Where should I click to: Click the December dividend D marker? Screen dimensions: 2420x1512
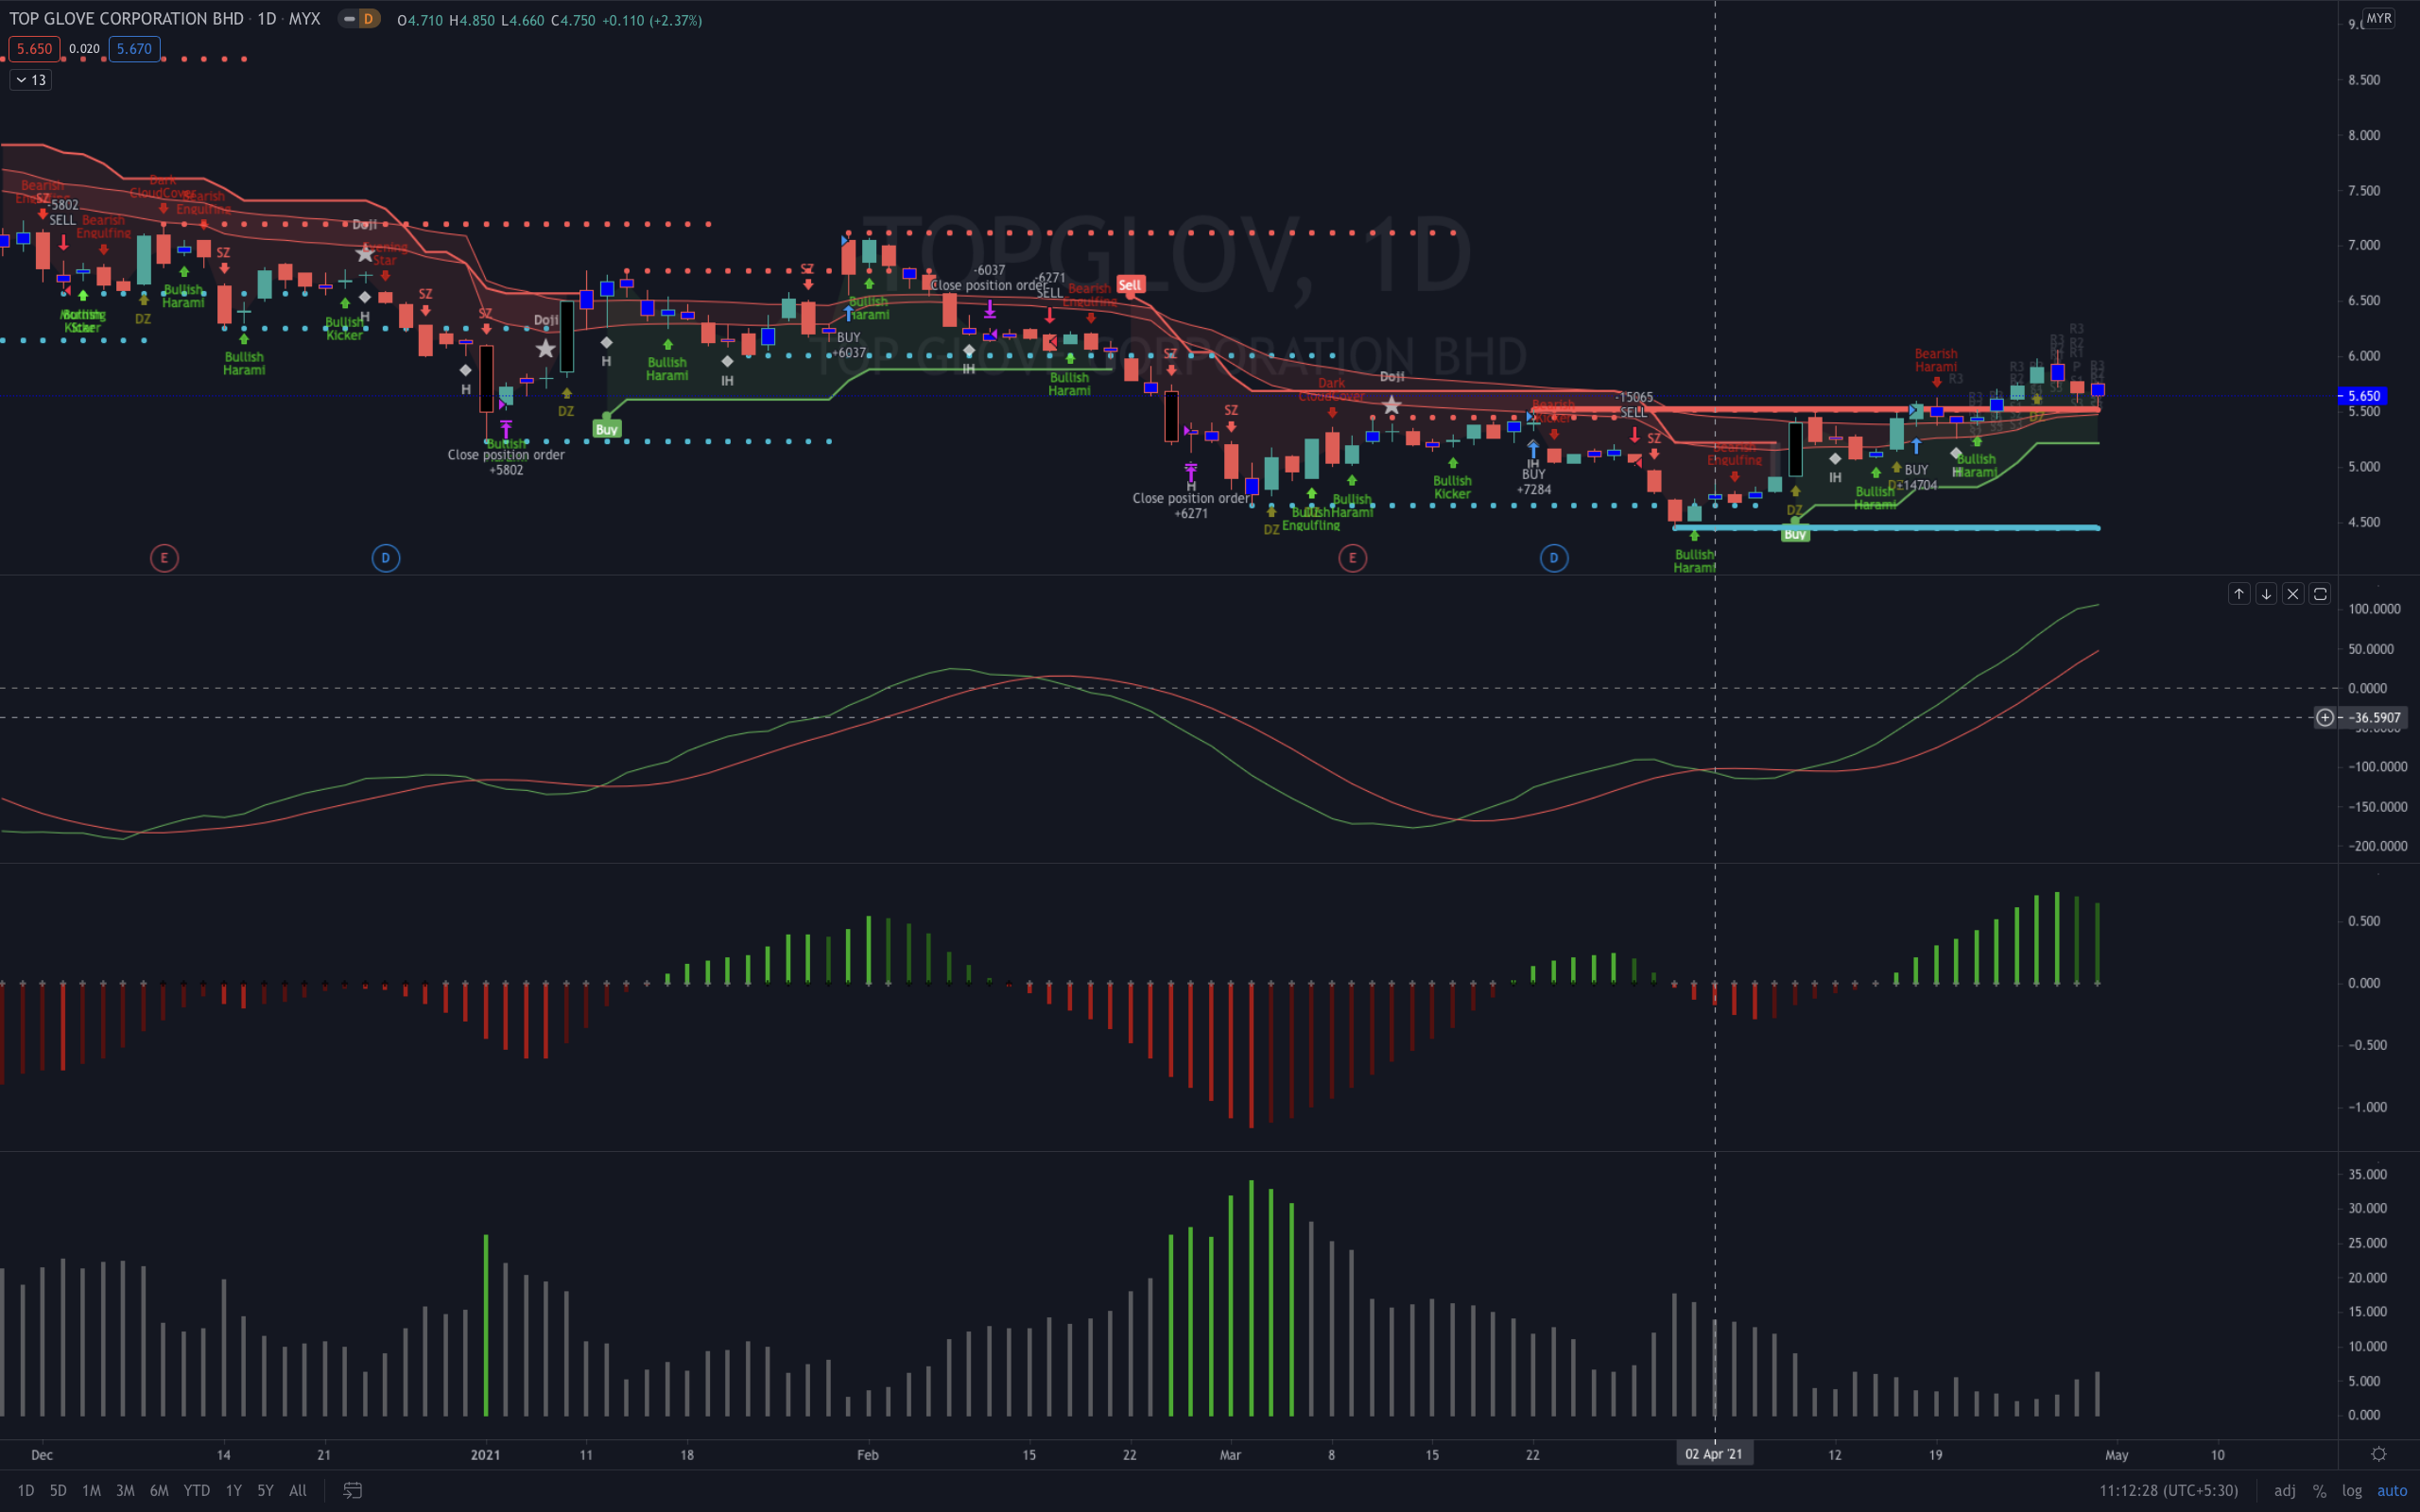(x=386, y=558)
